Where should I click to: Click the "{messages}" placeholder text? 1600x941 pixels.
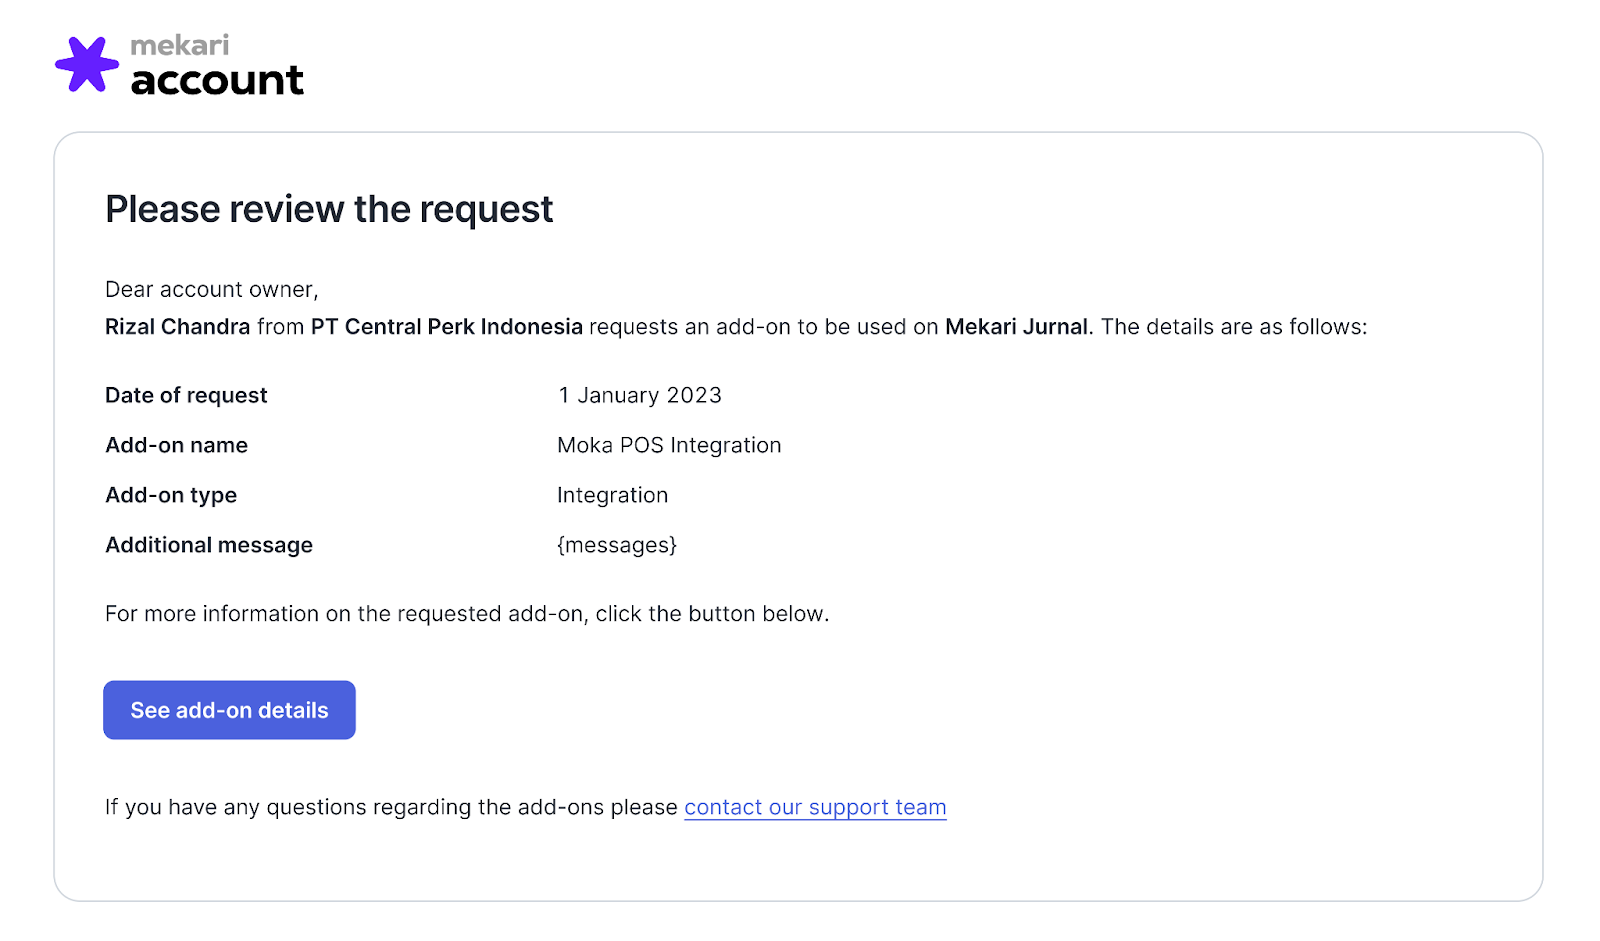[617, 545]
